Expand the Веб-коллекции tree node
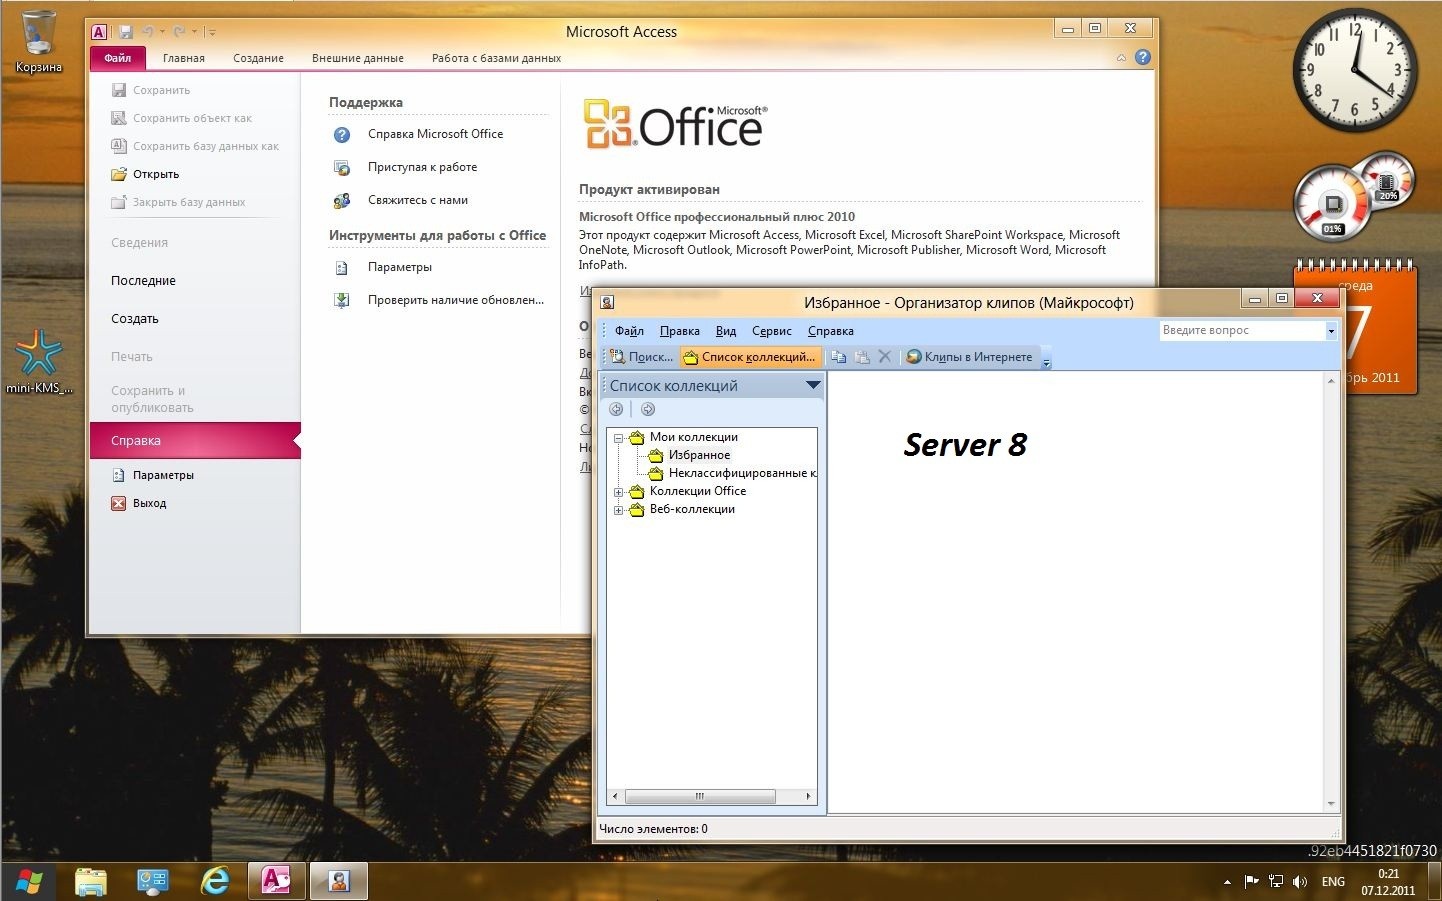This screenshot has height=901, width=1442. 619,510
